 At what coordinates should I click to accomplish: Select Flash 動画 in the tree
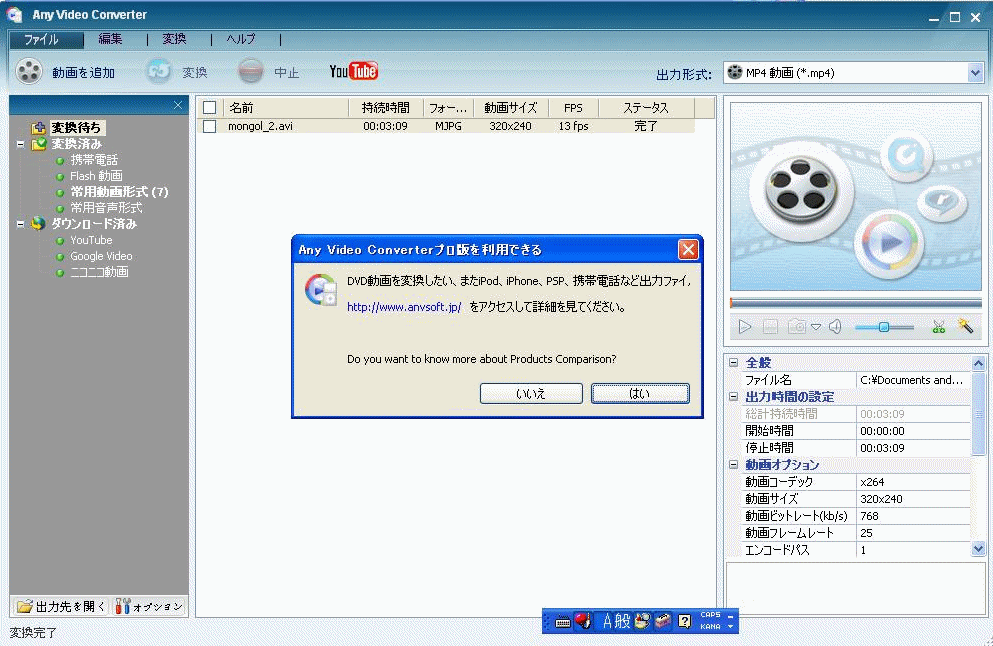[x=96, y=176]
